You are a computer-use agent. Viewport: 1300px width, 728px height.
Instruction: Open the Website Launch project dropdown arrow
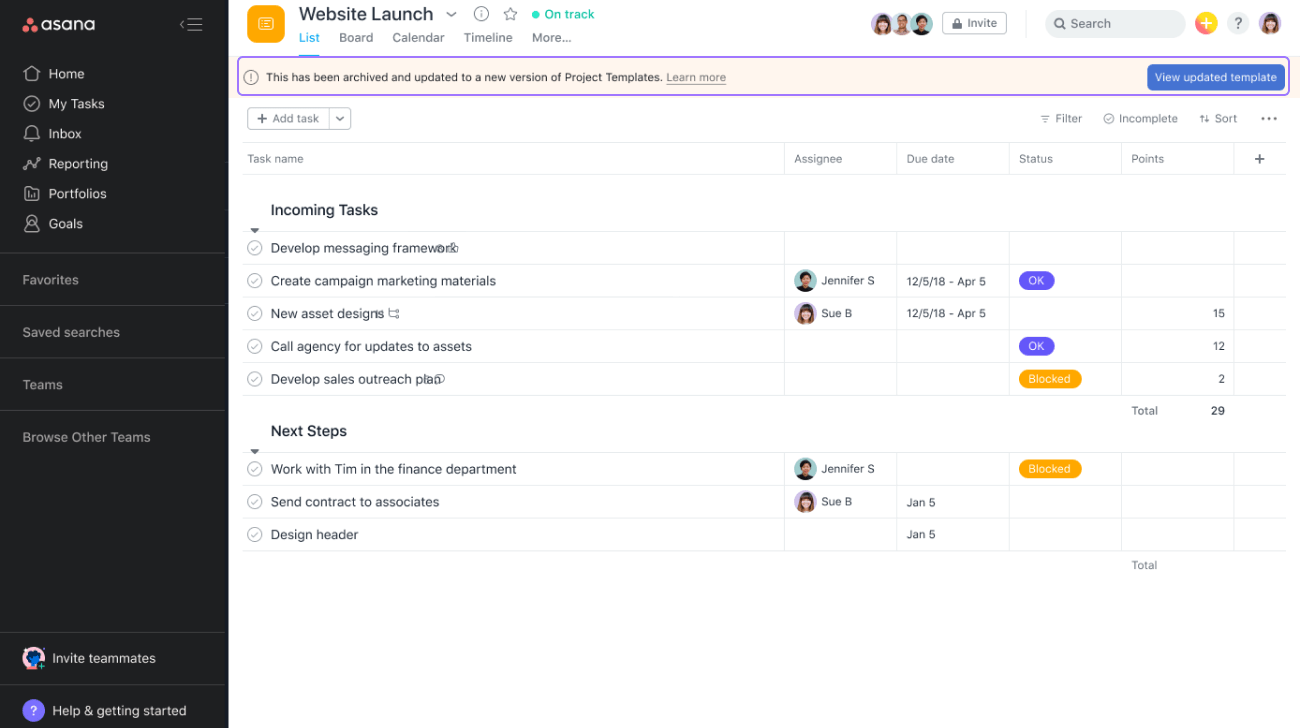(451, 14)
